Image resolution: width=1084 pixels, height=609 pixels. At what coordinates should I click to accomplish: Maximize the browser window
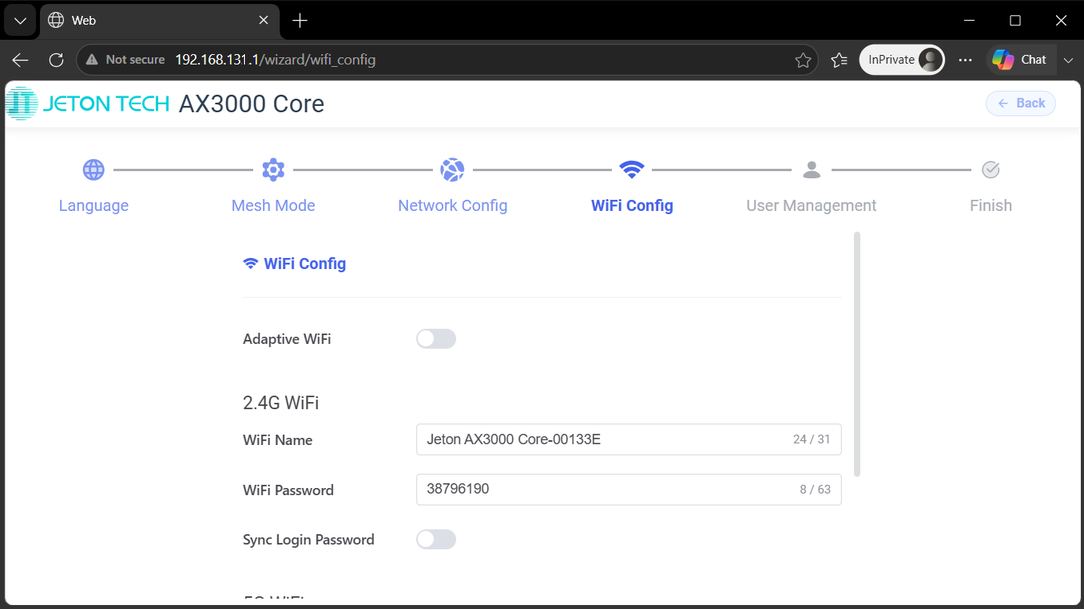pos(1015,21)
